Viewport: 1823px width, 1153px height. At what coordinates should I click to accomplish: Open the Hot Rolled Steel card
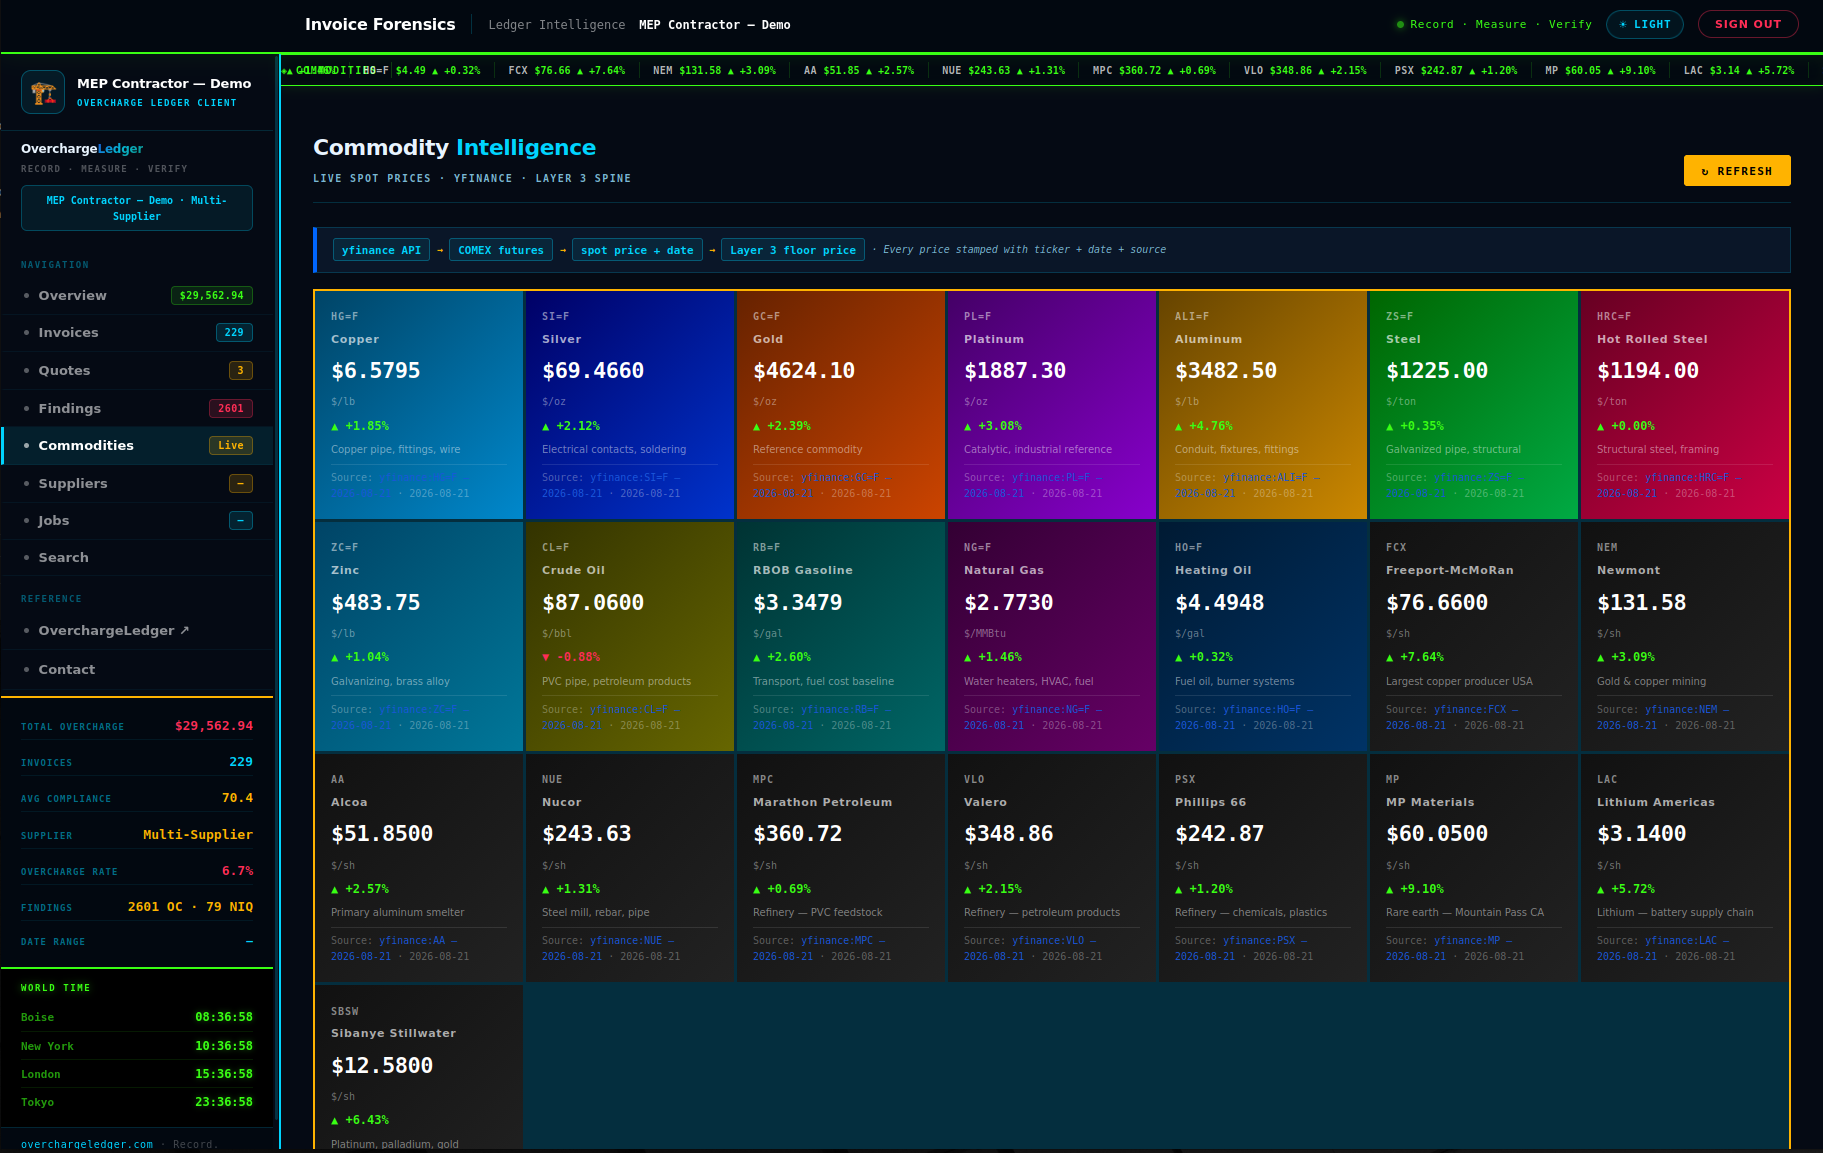(1685, 405)
